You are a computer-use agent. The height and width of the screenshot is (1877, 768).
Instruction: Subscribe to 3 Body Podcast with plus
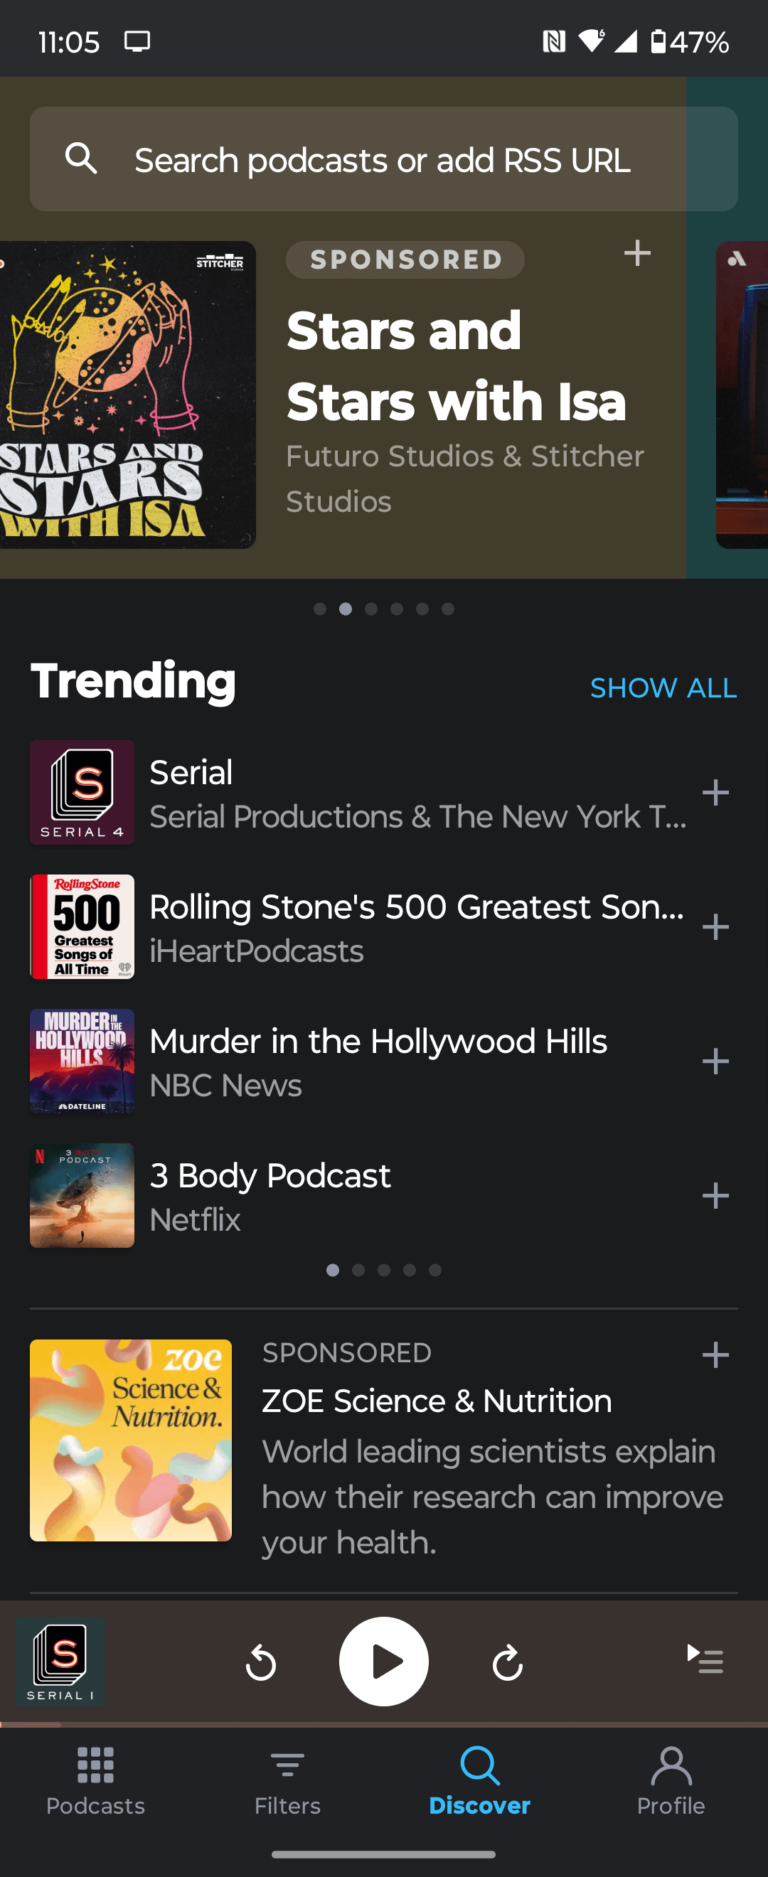point(715,1196)
